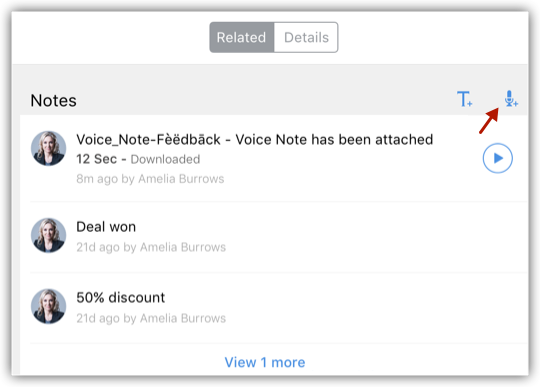This screenshot has height=387, width=540.
Task: Open the 50% discount note
Action: click(121, 297)
